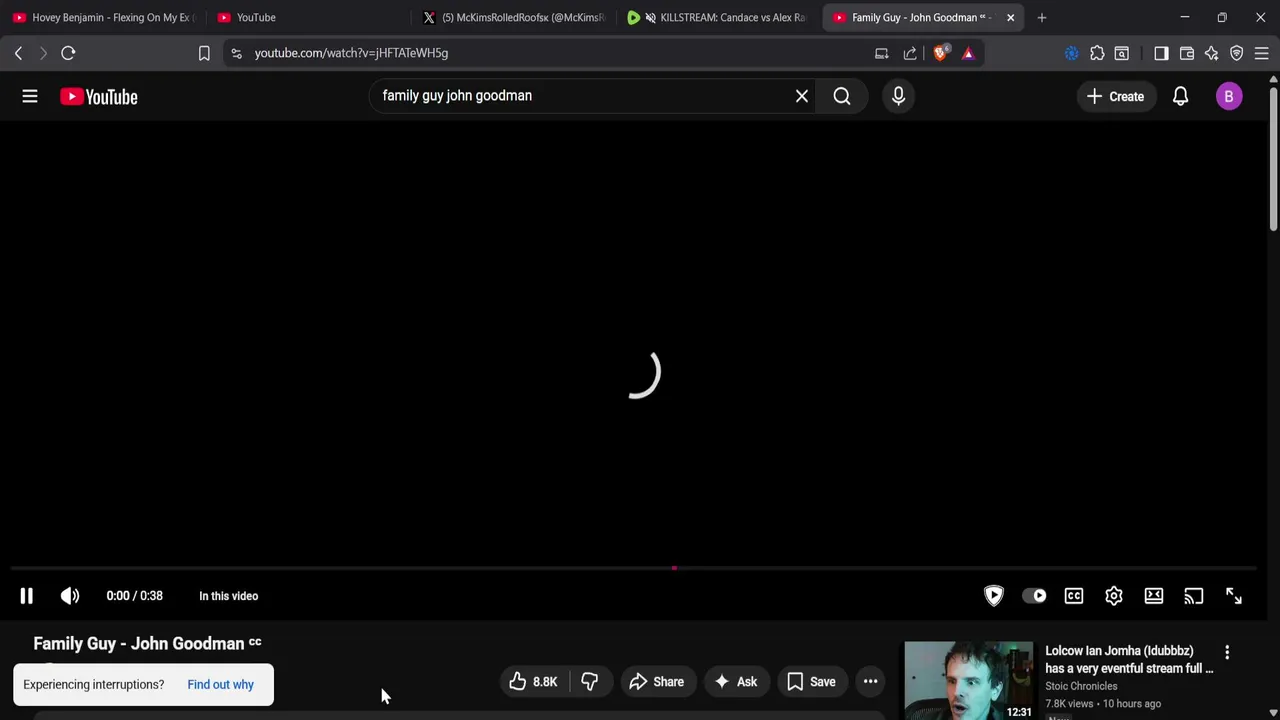The width and height of the screenshot is (1280, 720).
Task: Click the page vertical scrollbar
Action: tap(1273, 160)
